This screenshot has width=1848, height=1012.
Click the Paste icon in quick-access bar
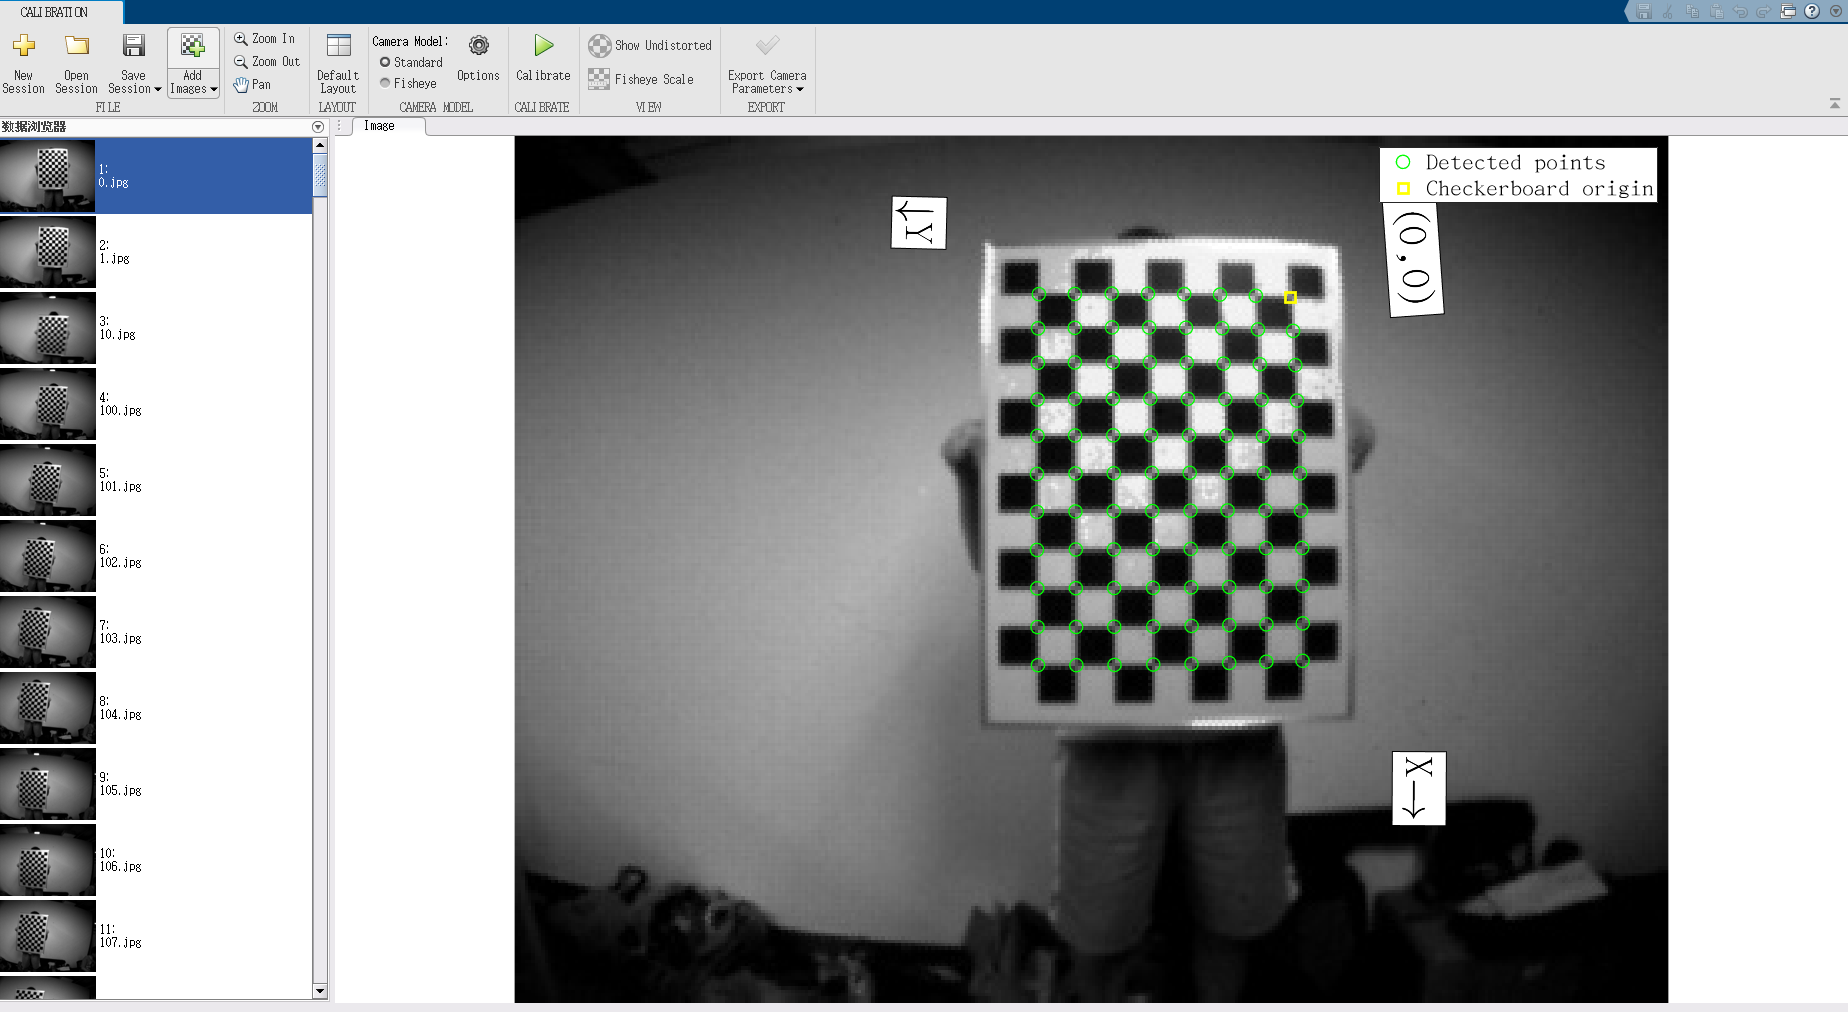(1716, 12)
